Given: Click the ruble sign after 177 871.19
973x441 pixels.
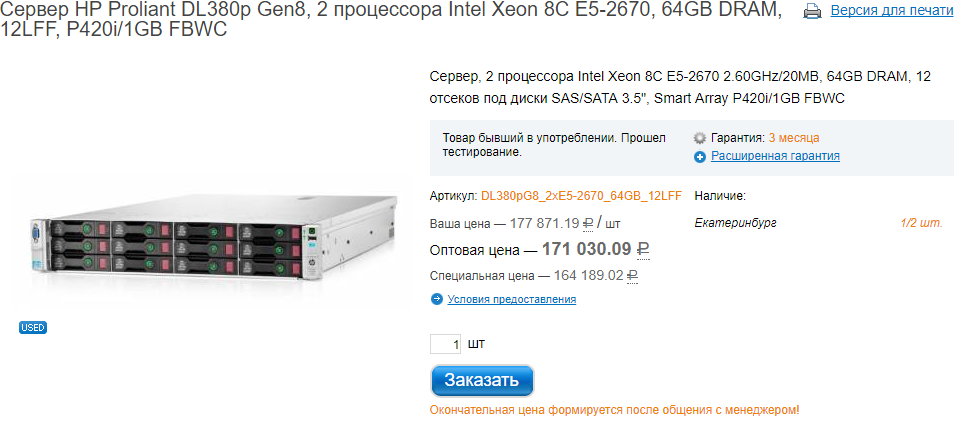Looking at the screenshot, I should (x=588, y=223).
